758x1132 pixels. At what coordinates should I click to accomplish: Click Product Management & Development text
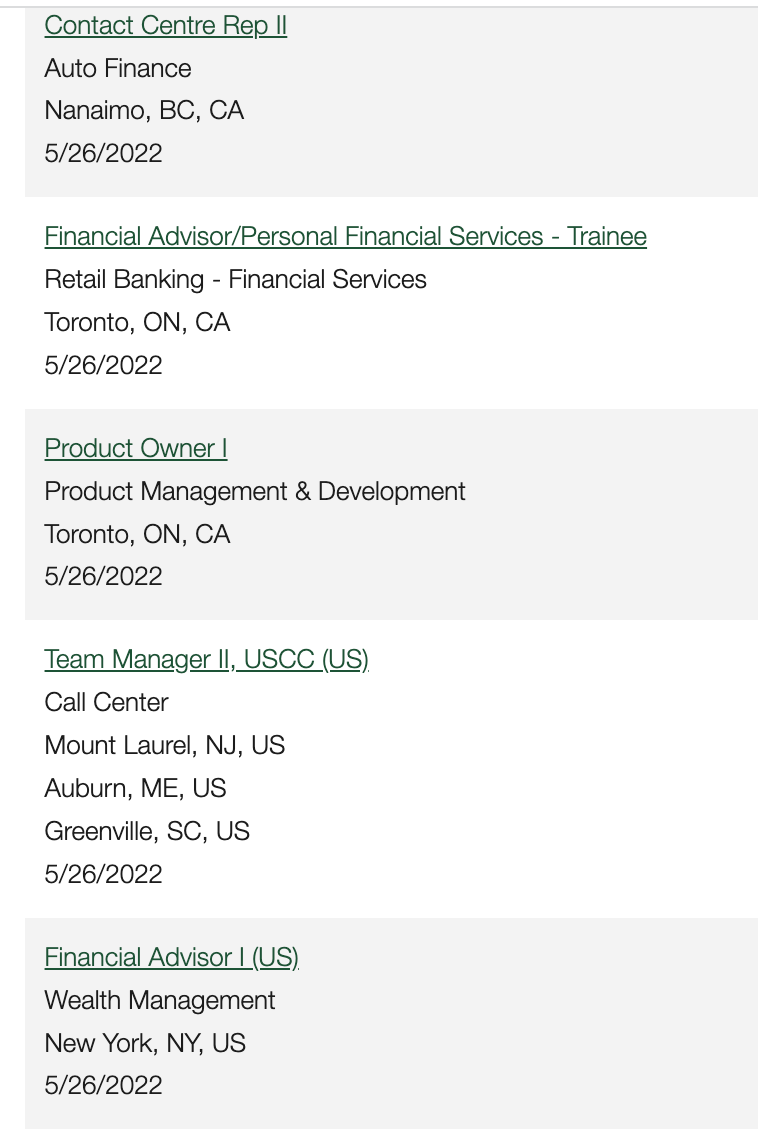click(255, 491)
